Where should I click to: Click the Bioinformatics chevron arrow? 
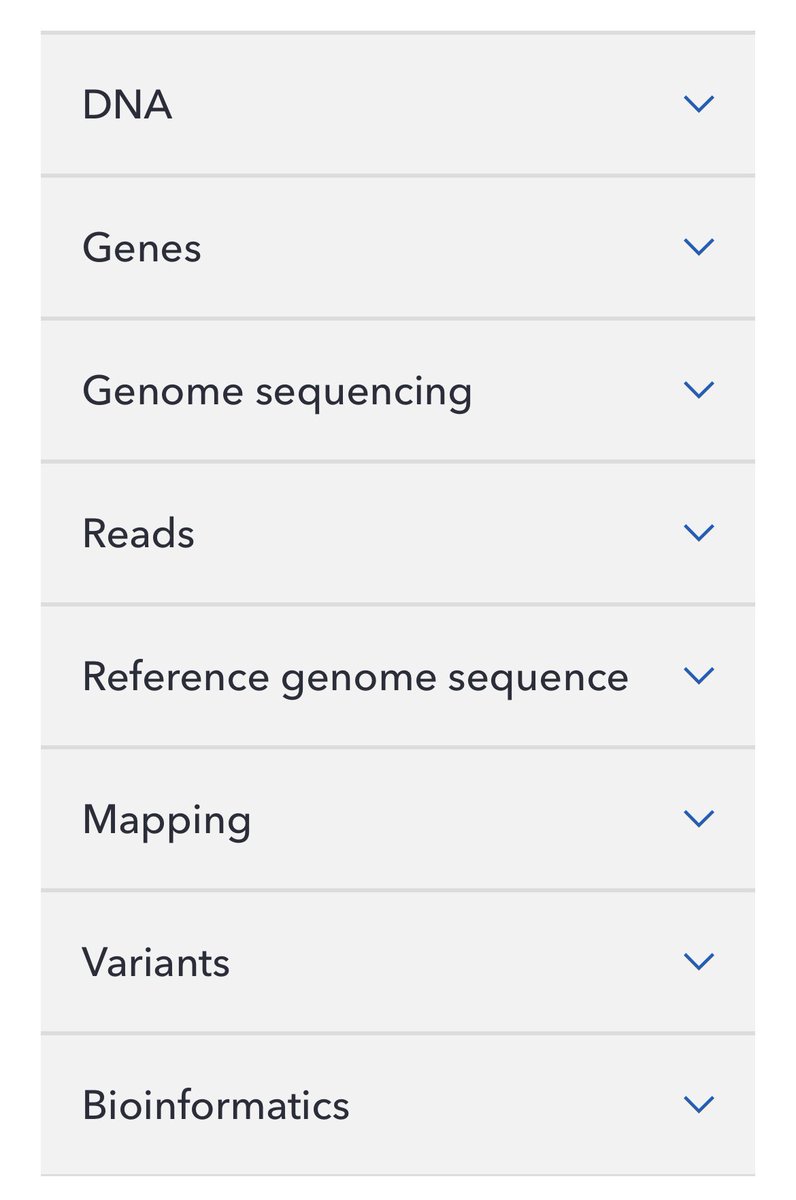click(698, 1104)
